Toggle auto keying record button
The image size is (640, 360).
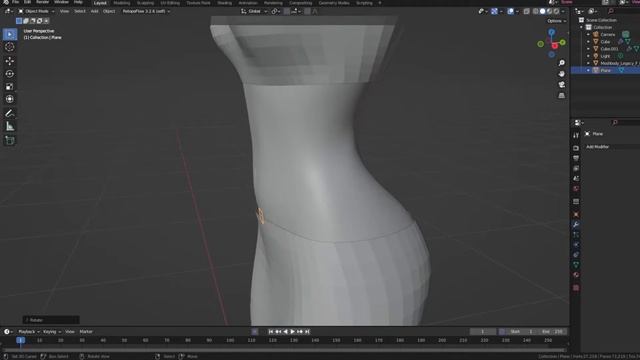[x=254, y=332]
